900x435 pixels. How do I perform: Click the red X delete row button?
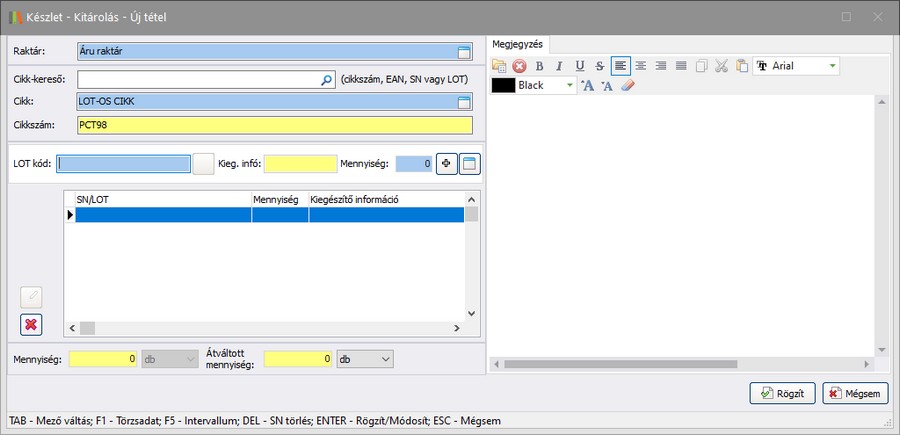tap(31, 324)
